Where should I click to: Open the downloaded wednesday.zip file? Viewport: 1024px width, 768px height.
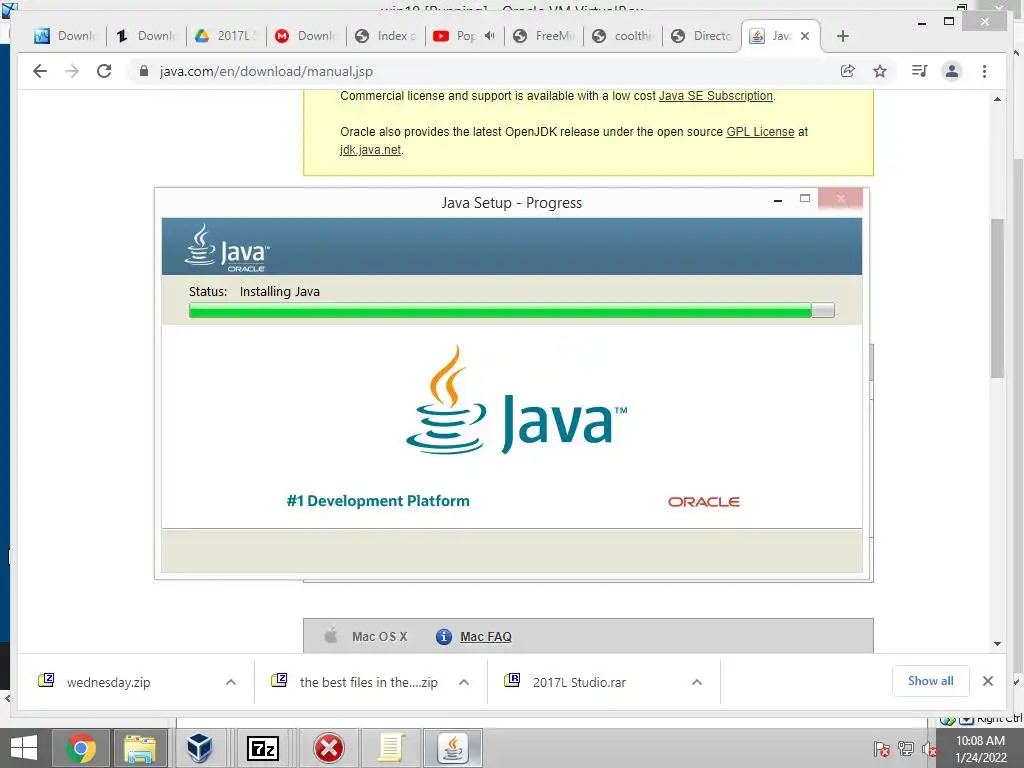pyautogui.click(x=108, y=682)
